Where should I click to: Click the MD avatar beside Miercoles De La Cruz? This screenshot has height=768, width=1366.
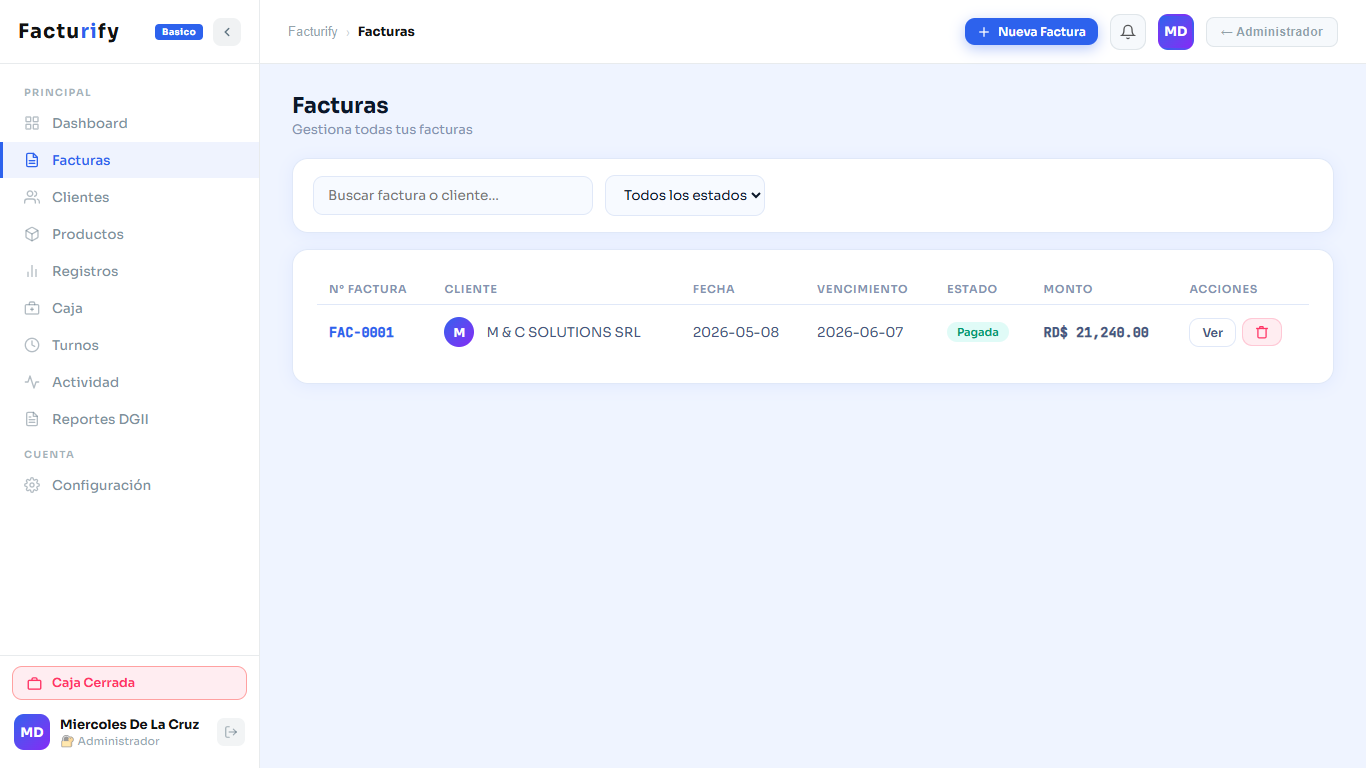coord(32,732)
